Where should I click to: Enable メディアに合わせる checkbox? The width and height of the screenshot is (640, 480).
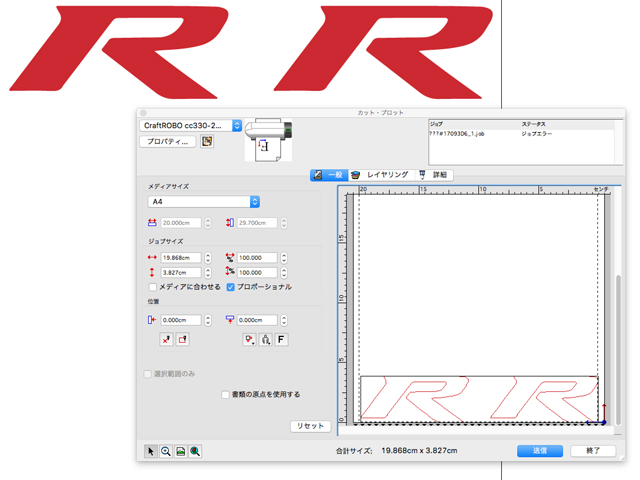(x=153, y=287)
